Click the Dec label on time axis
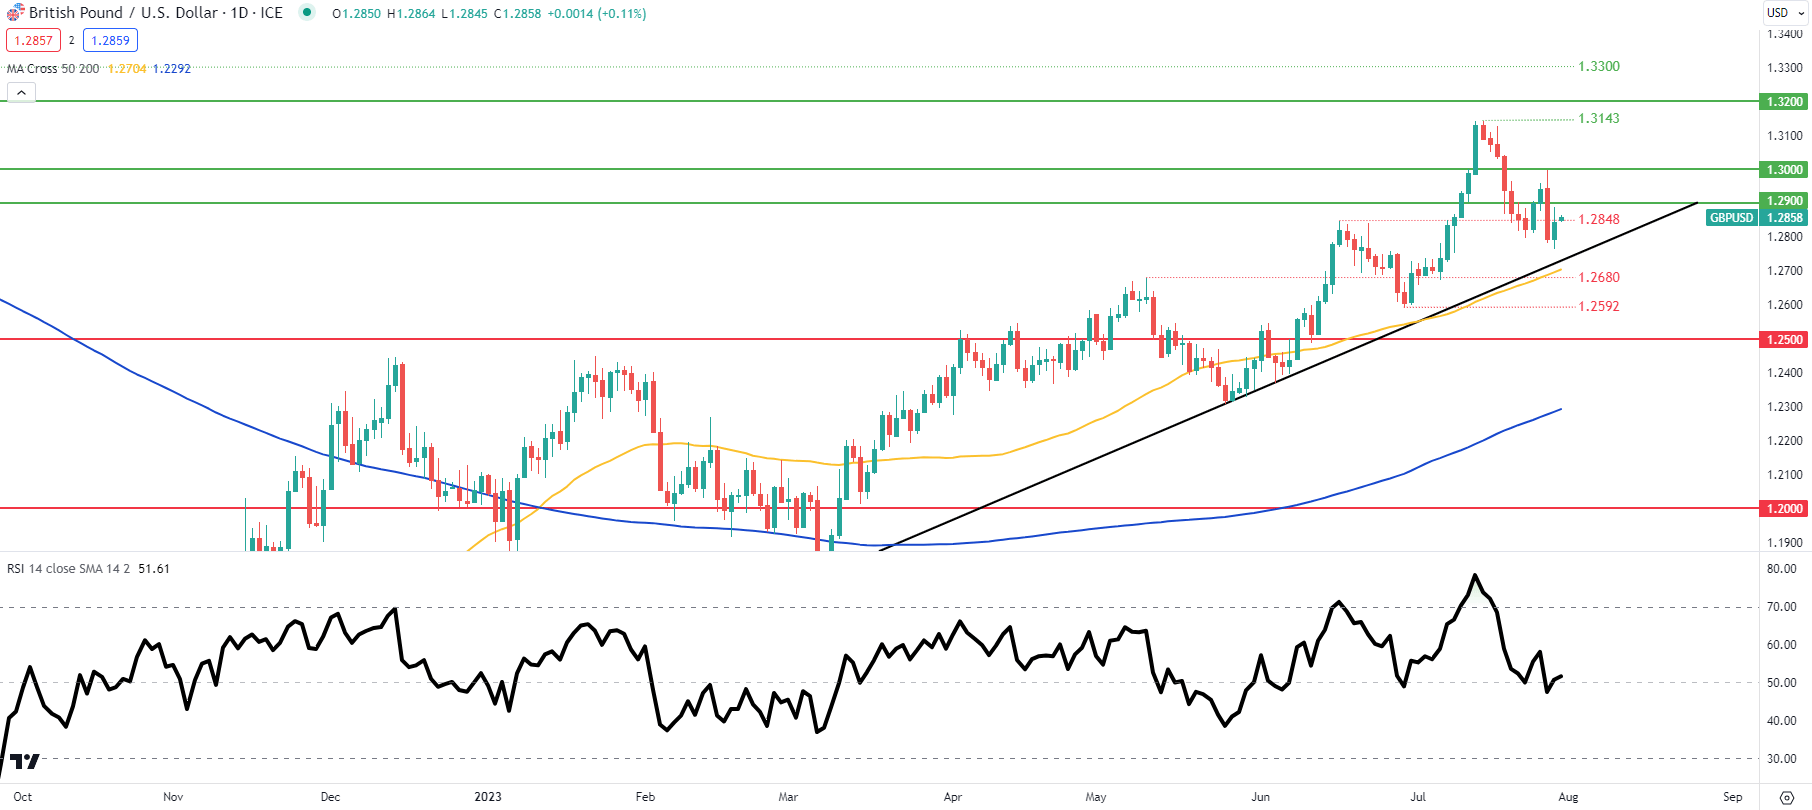Screen dimensions: 1812x810 pyautogui.click(x=330, y=797)
